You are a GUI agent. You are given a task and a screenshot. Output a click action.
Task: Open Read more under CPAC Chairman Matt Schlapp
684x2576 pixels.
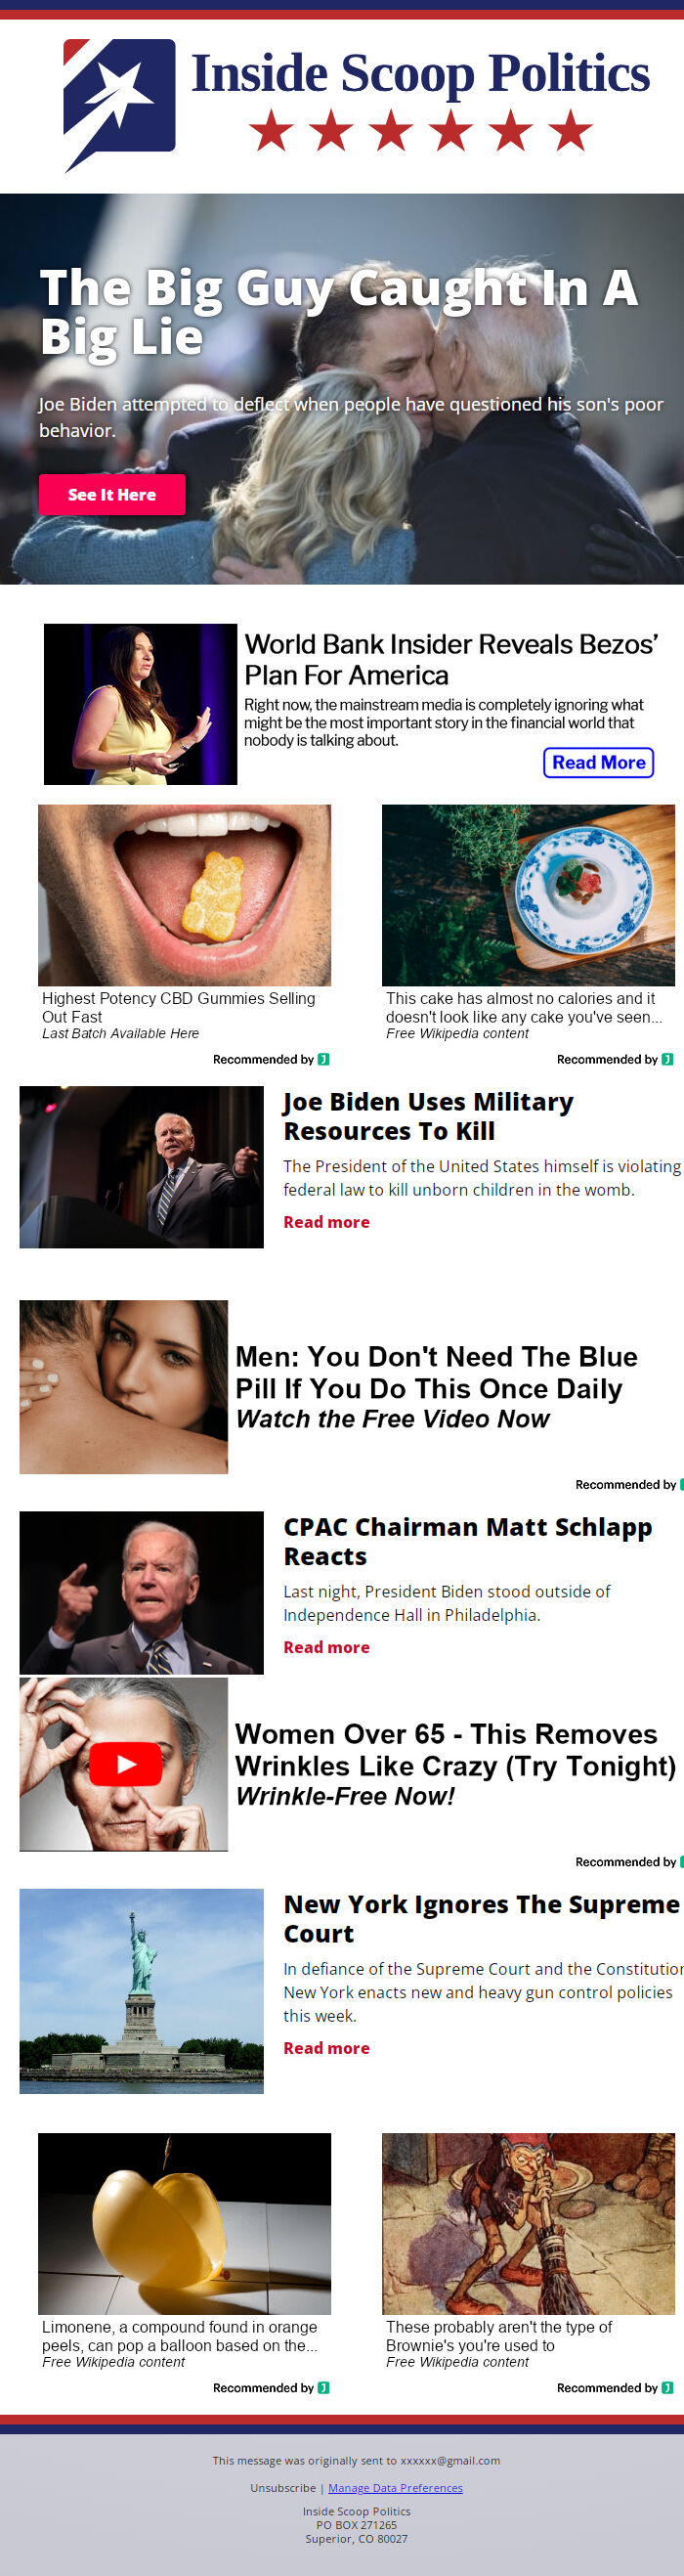326,1647
